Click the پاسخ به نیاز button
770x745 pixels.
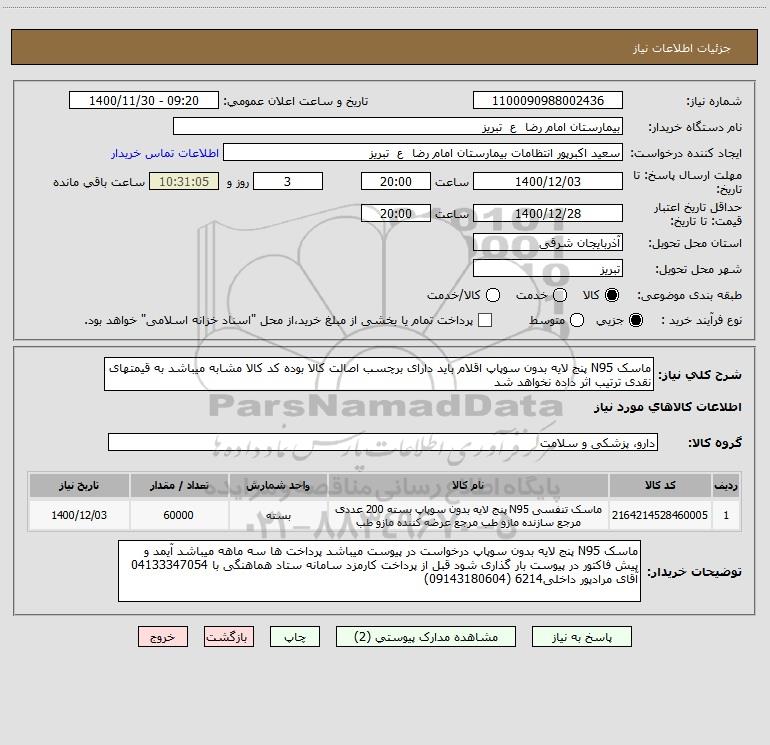582,636
